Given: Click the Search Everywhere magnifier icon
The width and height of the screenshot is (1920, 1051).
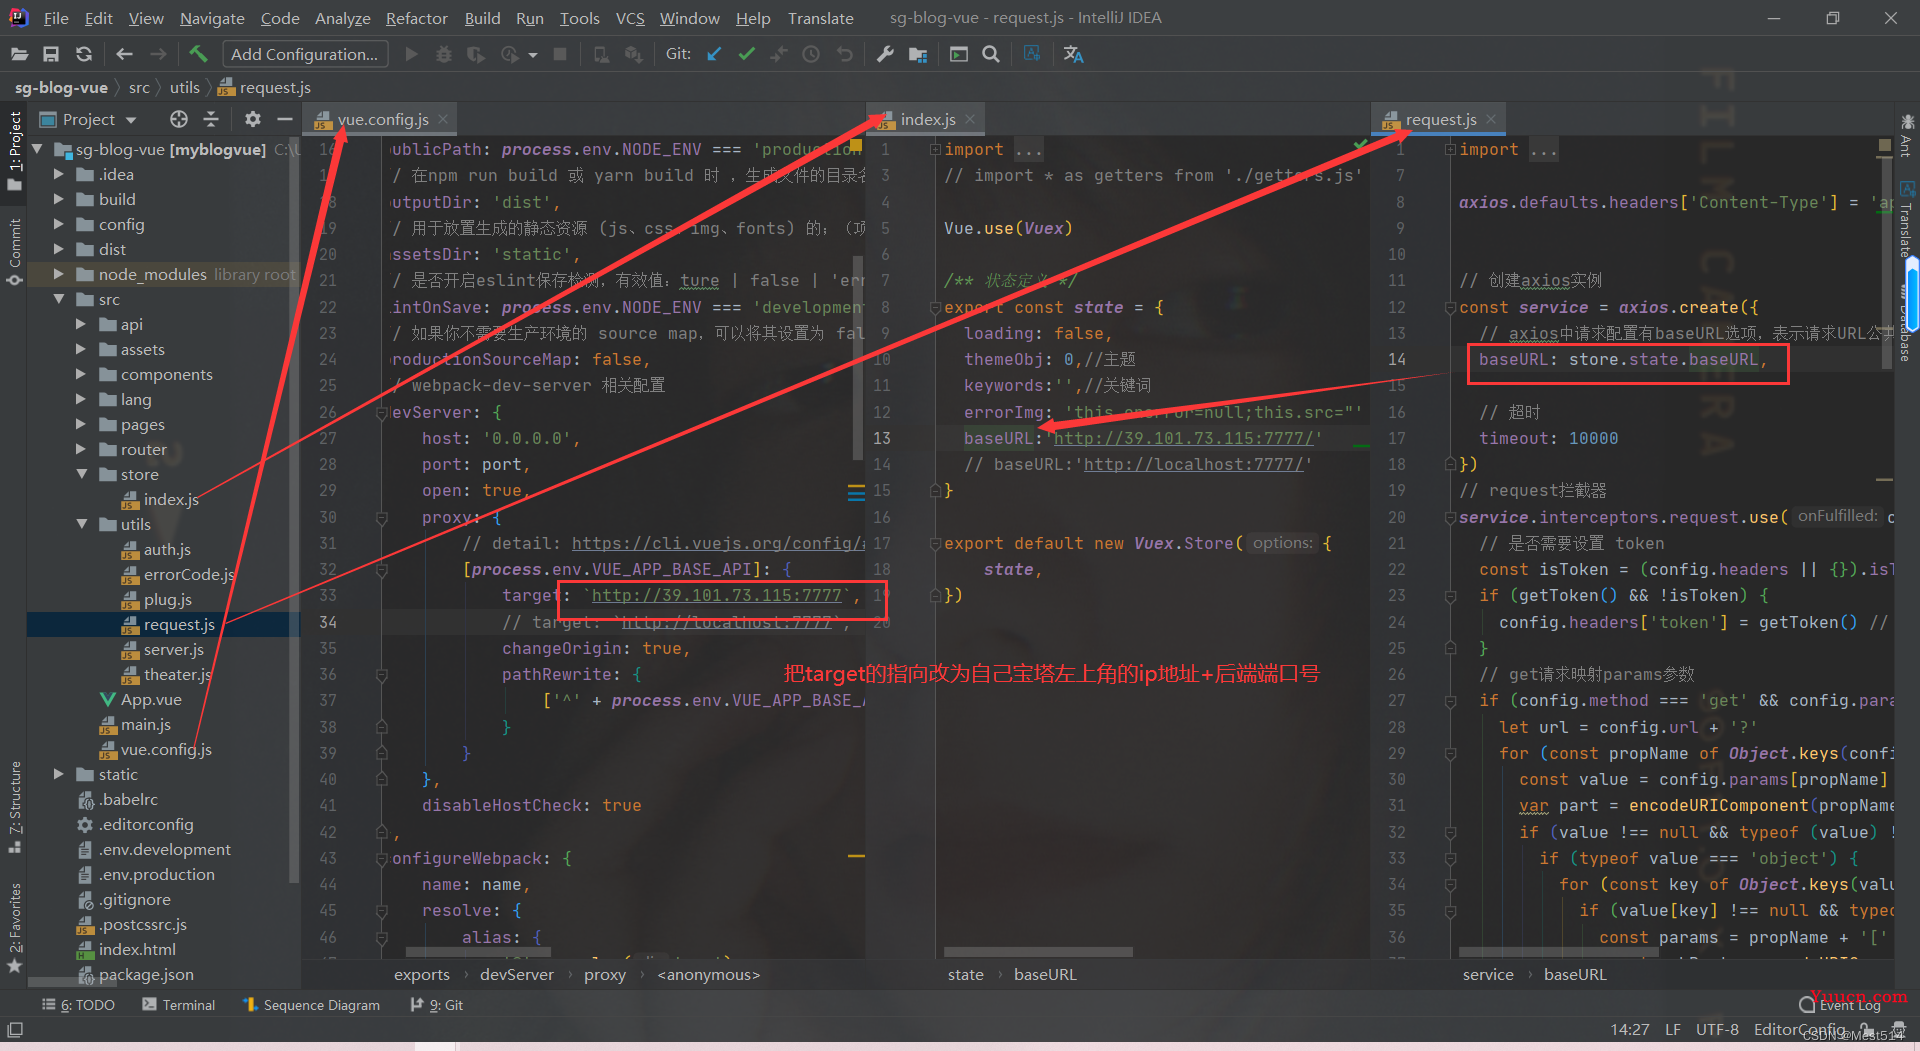Looking at the screenshot, I should coord(991,54).
